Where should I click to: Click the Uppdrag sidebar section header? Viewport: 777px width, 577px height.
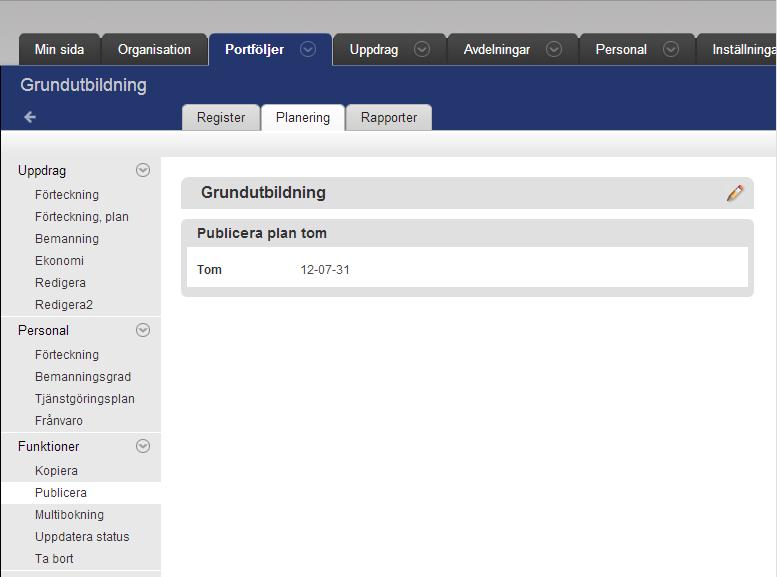[42, 171]
